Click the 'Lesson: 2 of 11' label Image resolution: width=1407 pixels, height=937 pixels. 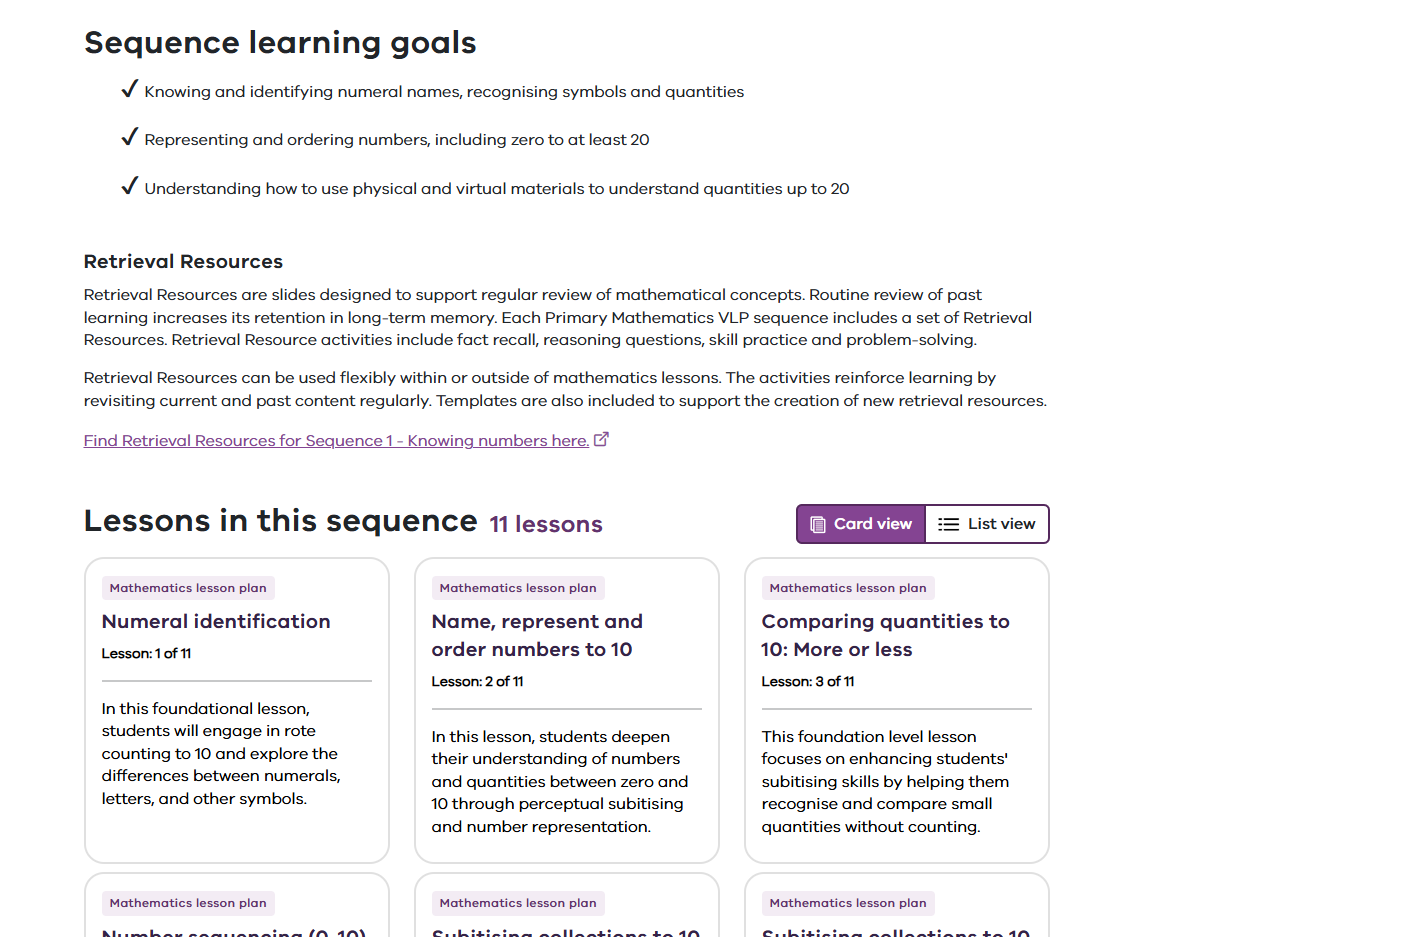[x=477, y=681]
